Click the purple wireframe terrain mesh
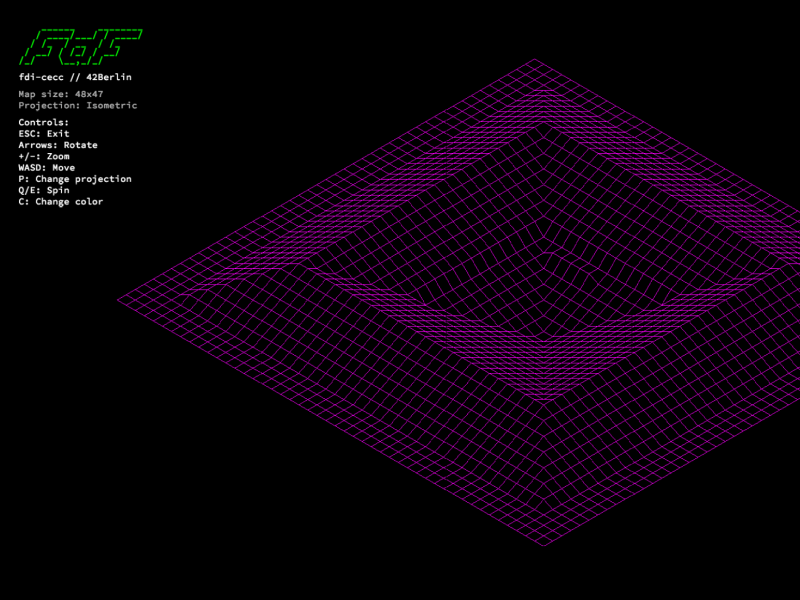800x600 pixels. pos(458,302)
